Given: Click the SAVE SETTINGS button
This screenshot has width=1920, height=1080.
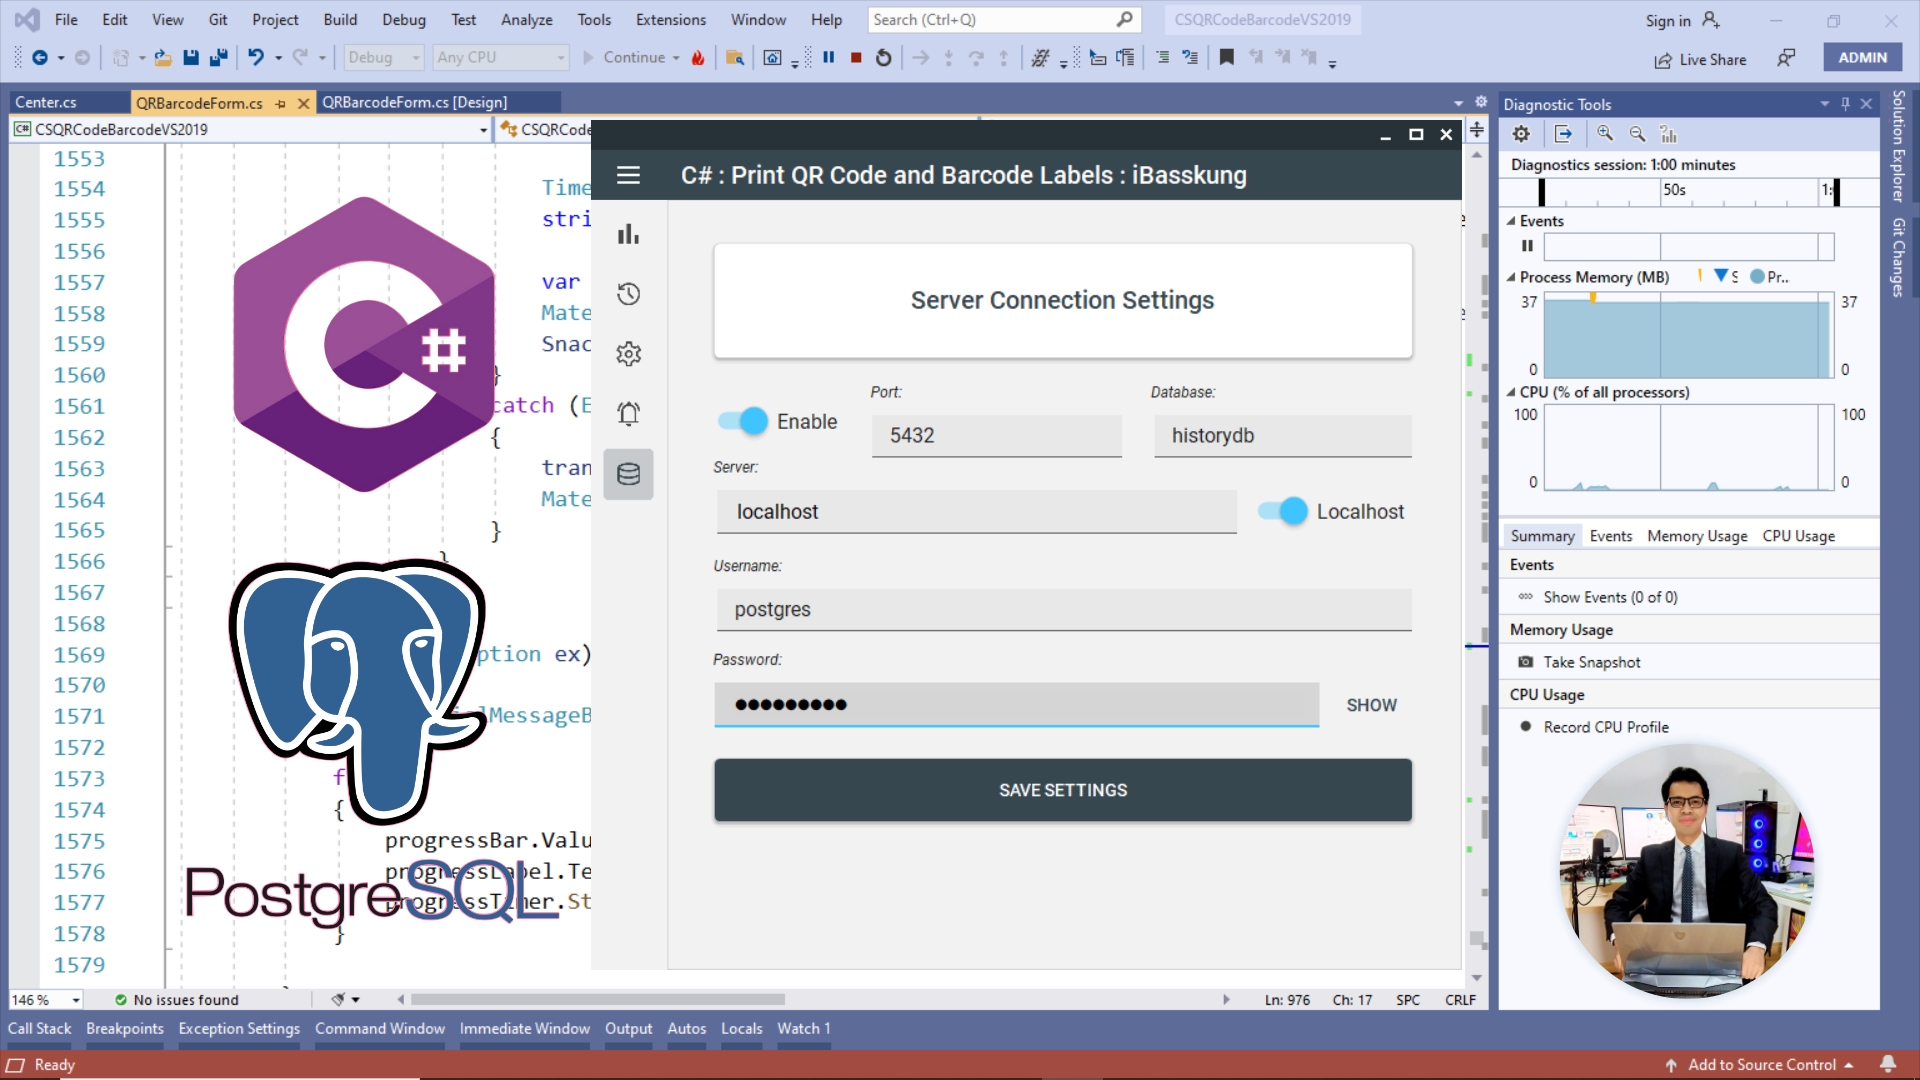Looking at the screenshot, I should coord(1063,790).
